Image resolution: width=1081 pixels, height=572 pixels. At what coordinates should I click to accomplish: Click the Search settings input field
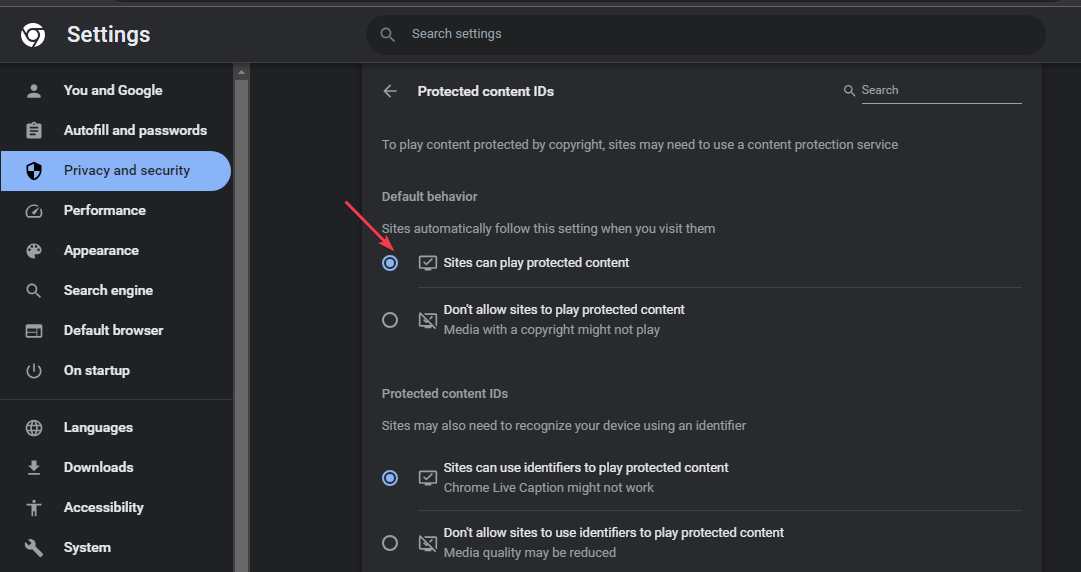[705, 34]
